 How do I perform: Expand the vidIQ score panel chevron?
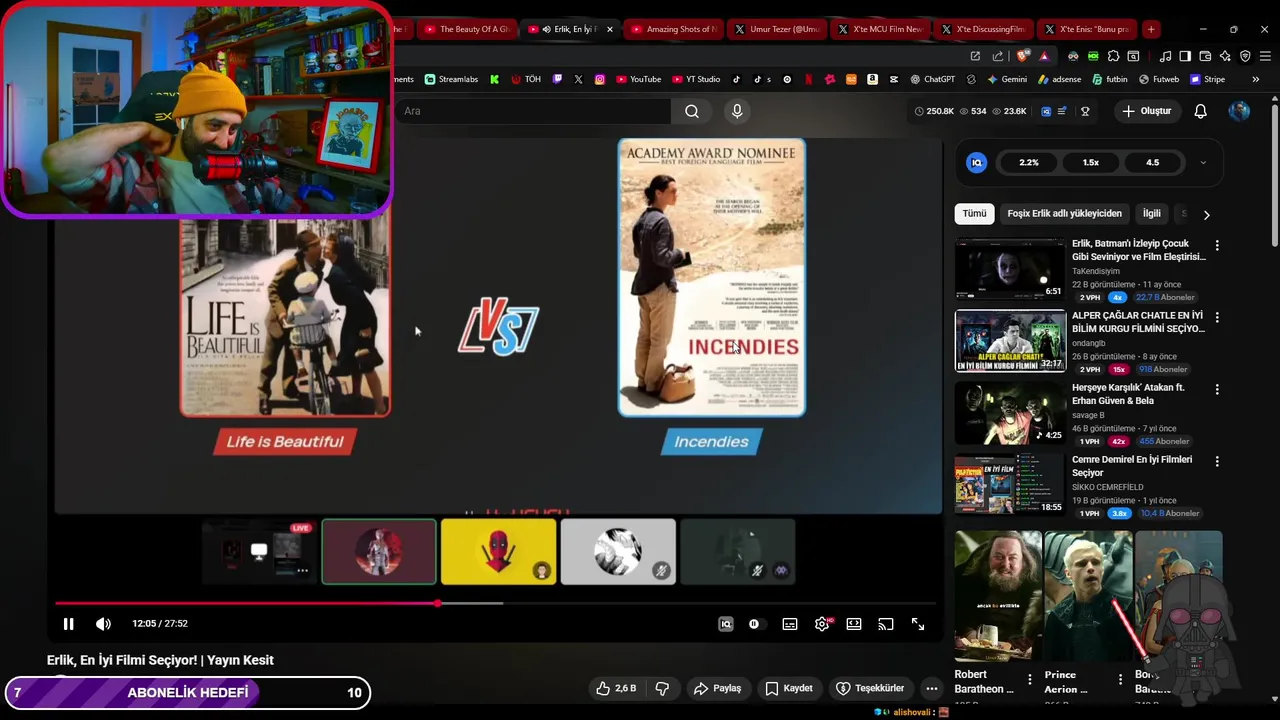[x=1203, y=162]
